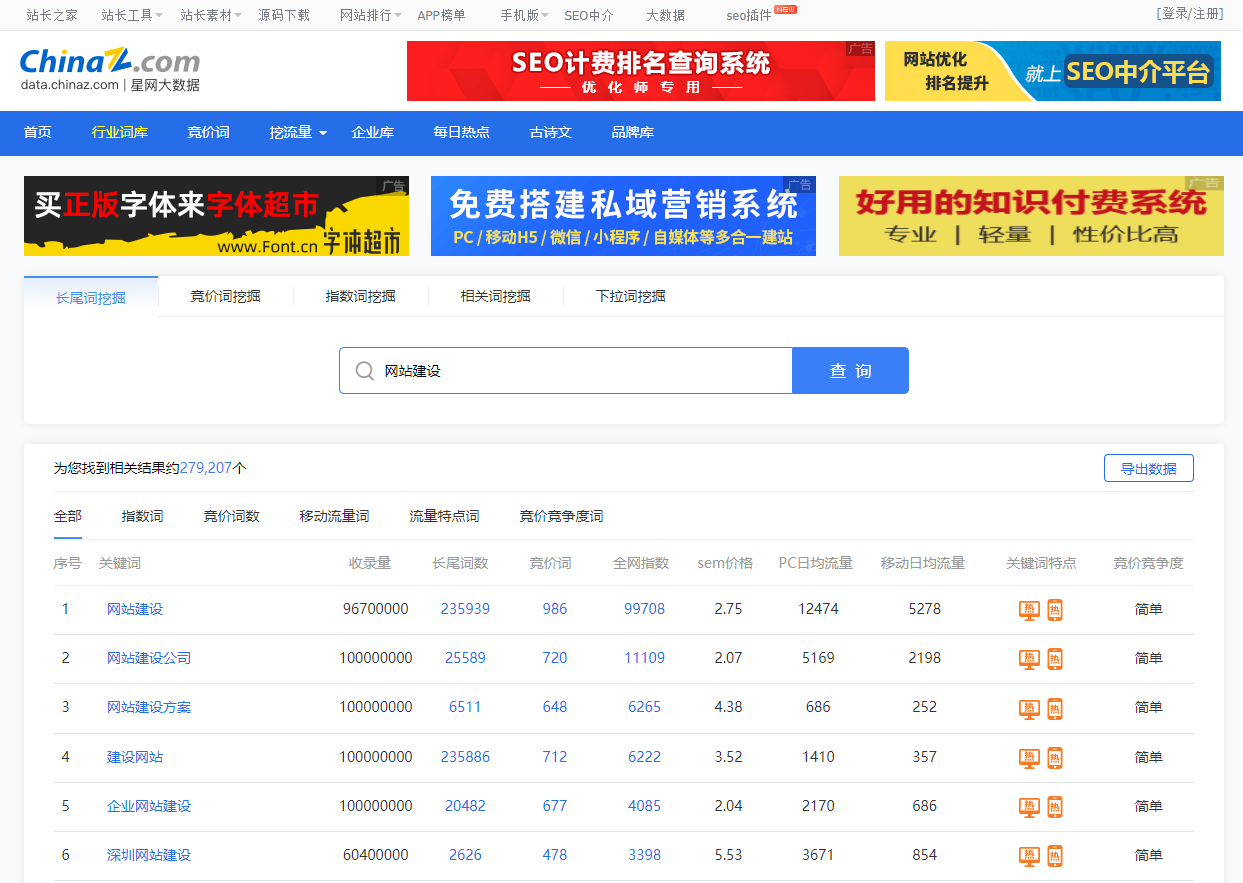Click the 导出数据 export button
The width and height of the screenshot is (1243, 883).
coord(1148,469)
